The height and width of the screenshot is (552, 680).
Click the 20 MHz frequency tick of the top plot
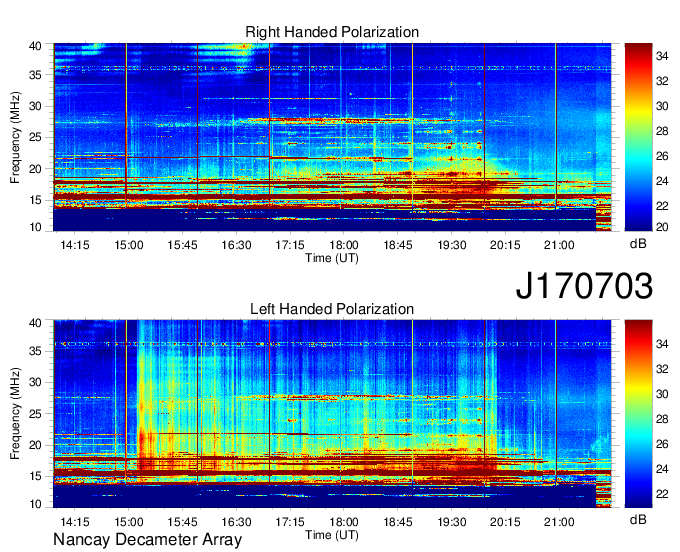pyautogui.click(x=36, y=169)
